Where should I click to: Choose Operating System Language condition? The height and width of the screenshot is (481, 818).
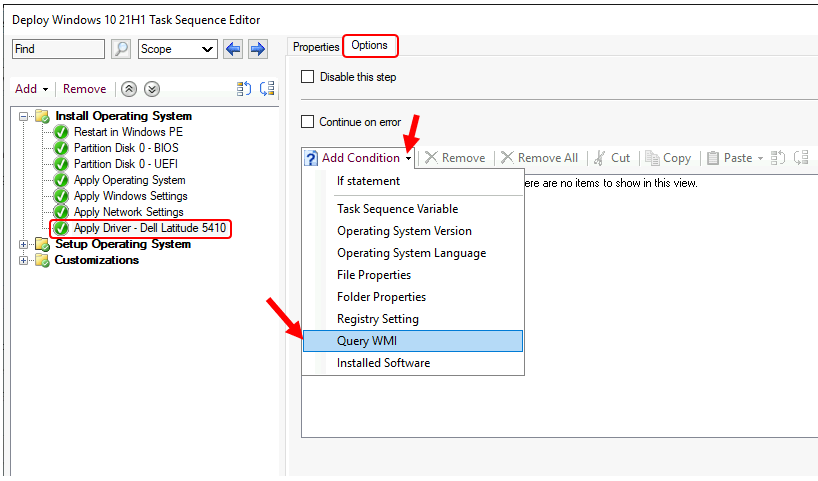pos(413,253)
